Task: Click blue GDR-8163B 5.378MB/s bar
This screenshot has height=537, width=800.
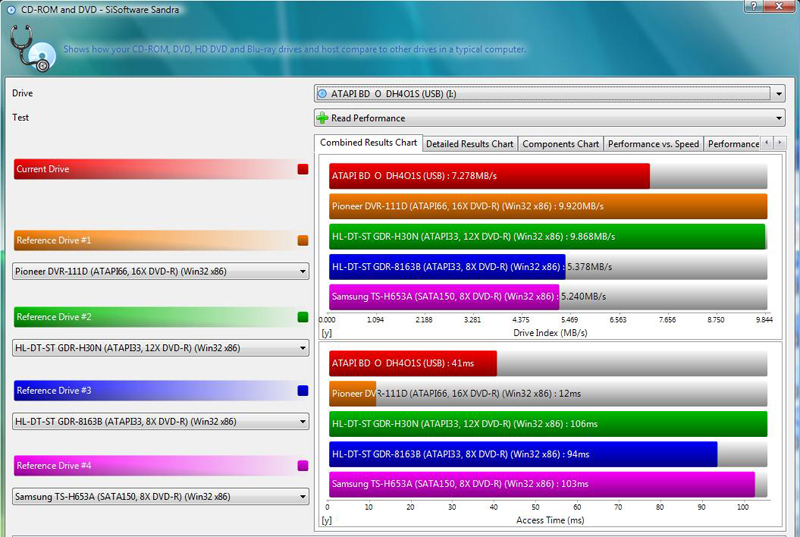Action: click(x=447, y=267)
